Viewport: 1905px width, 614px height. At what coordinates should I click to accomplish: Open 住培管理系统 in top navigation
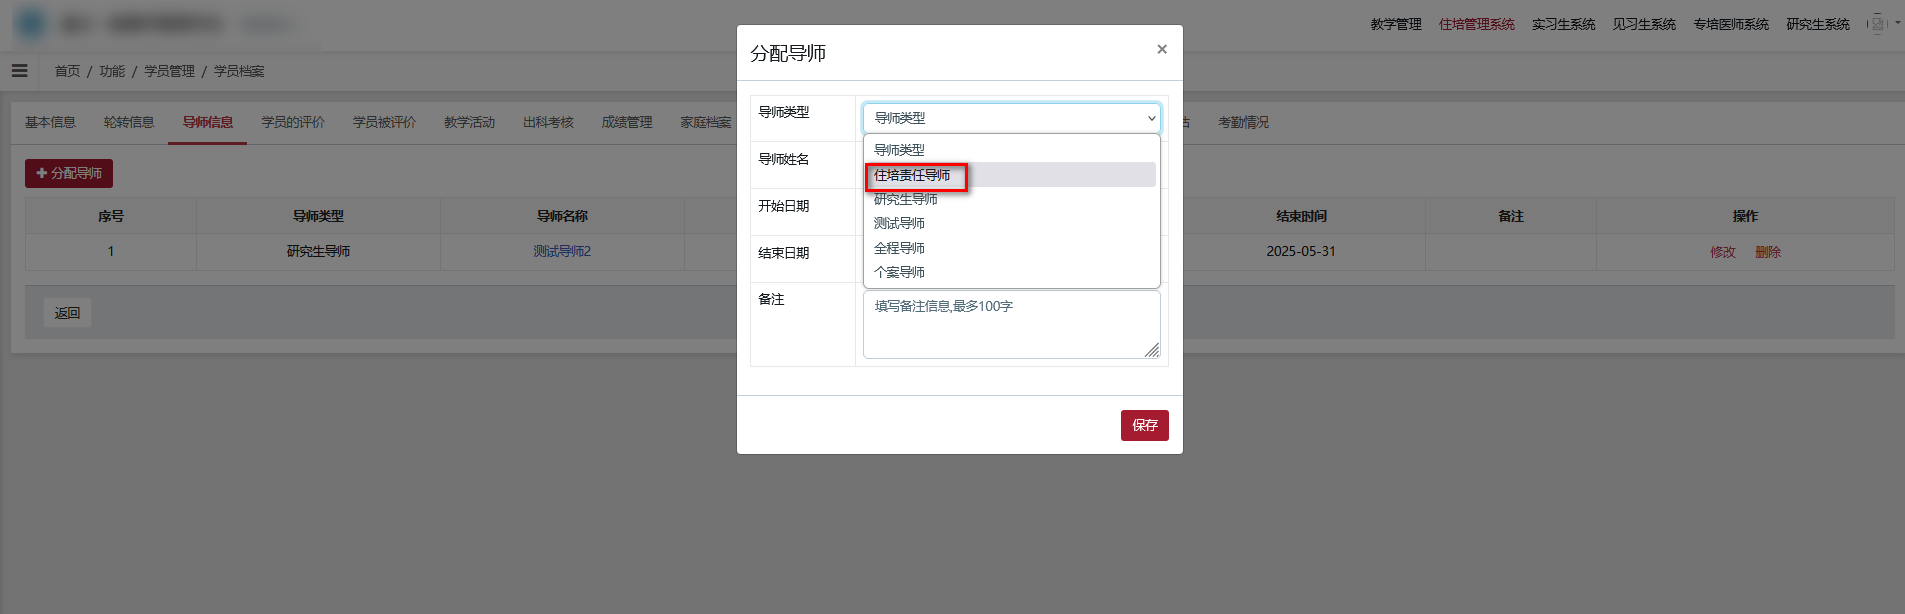(x=1476, y=24)
